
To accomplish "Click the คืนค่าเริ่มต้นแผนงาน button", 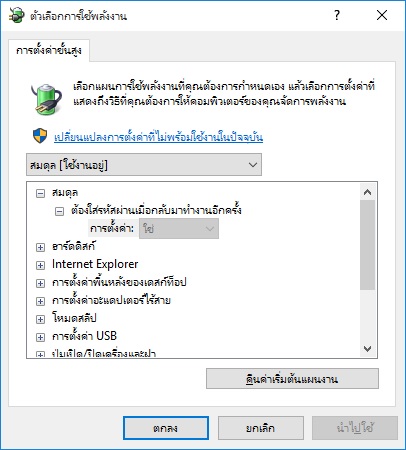I will tap(292, 379).
